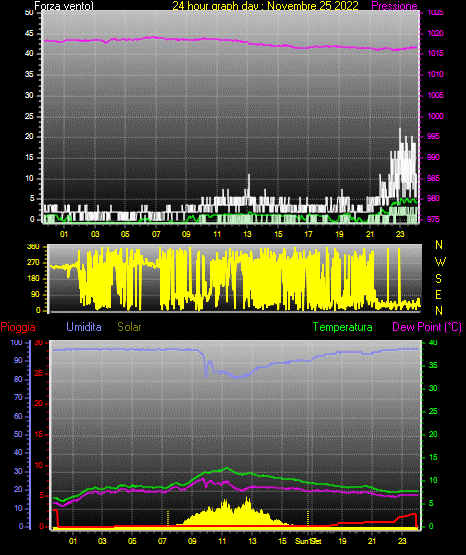Click the yellow solar radiation peak near noon
Viewport: 466px width, 555px height.
point(247,499)
